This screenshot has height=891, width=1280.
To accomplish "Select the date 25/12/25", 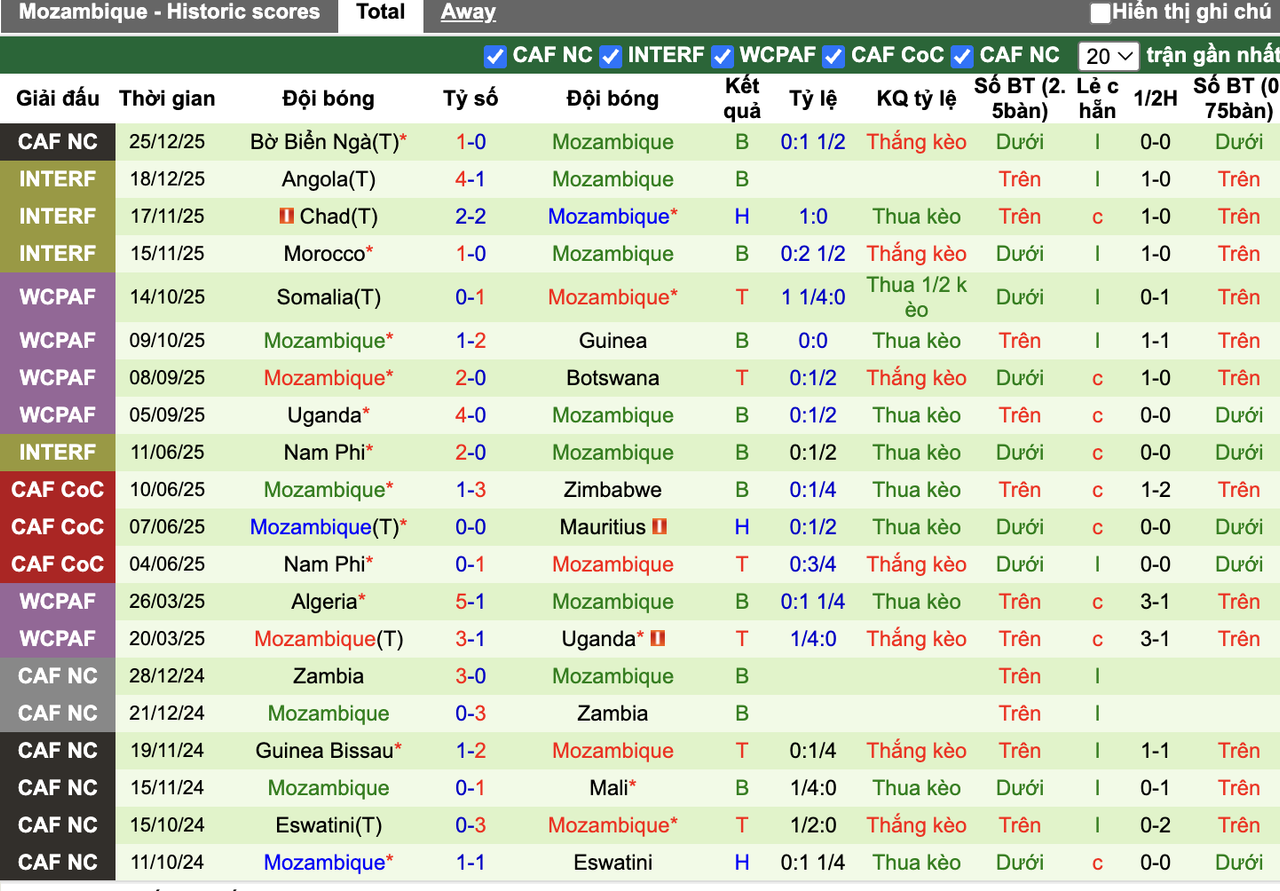I will (x=167, y=142).
